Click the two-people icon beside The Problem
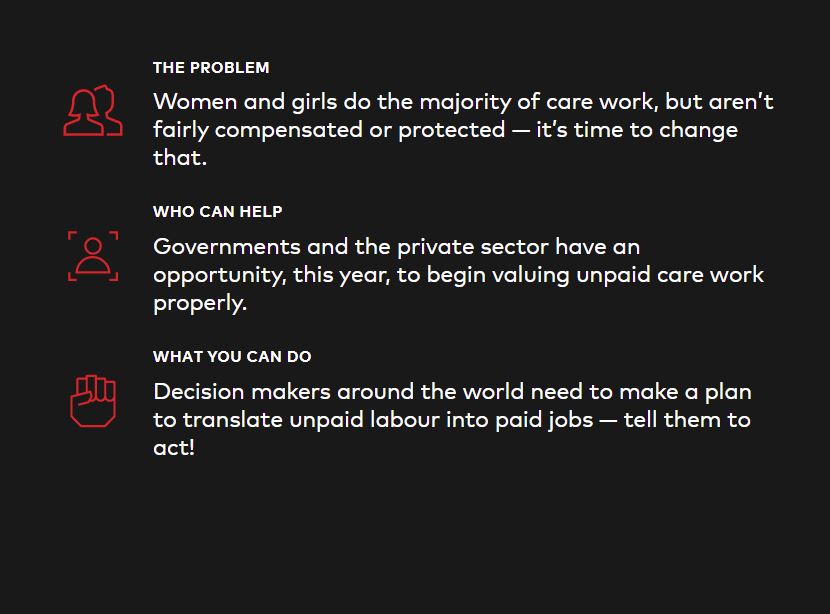Image resolution: width=830 pixels, height=614 pixels. click(x=93, y=111)
